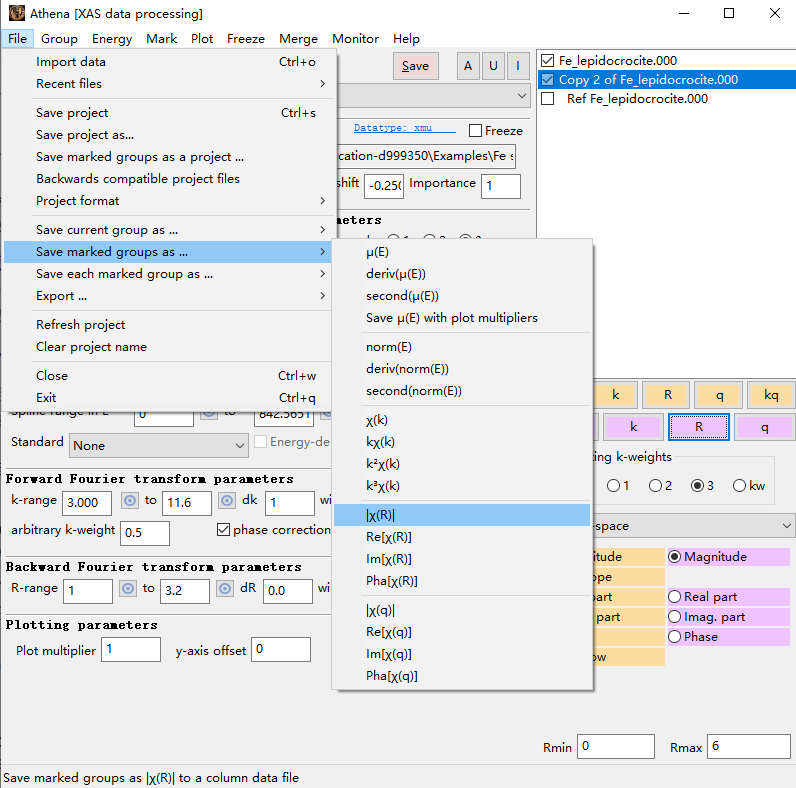The width and height of the screenshot is (796, 788).
Task: Click the Rmin input field
Action: pyautogui.click(x=616, y=746)
